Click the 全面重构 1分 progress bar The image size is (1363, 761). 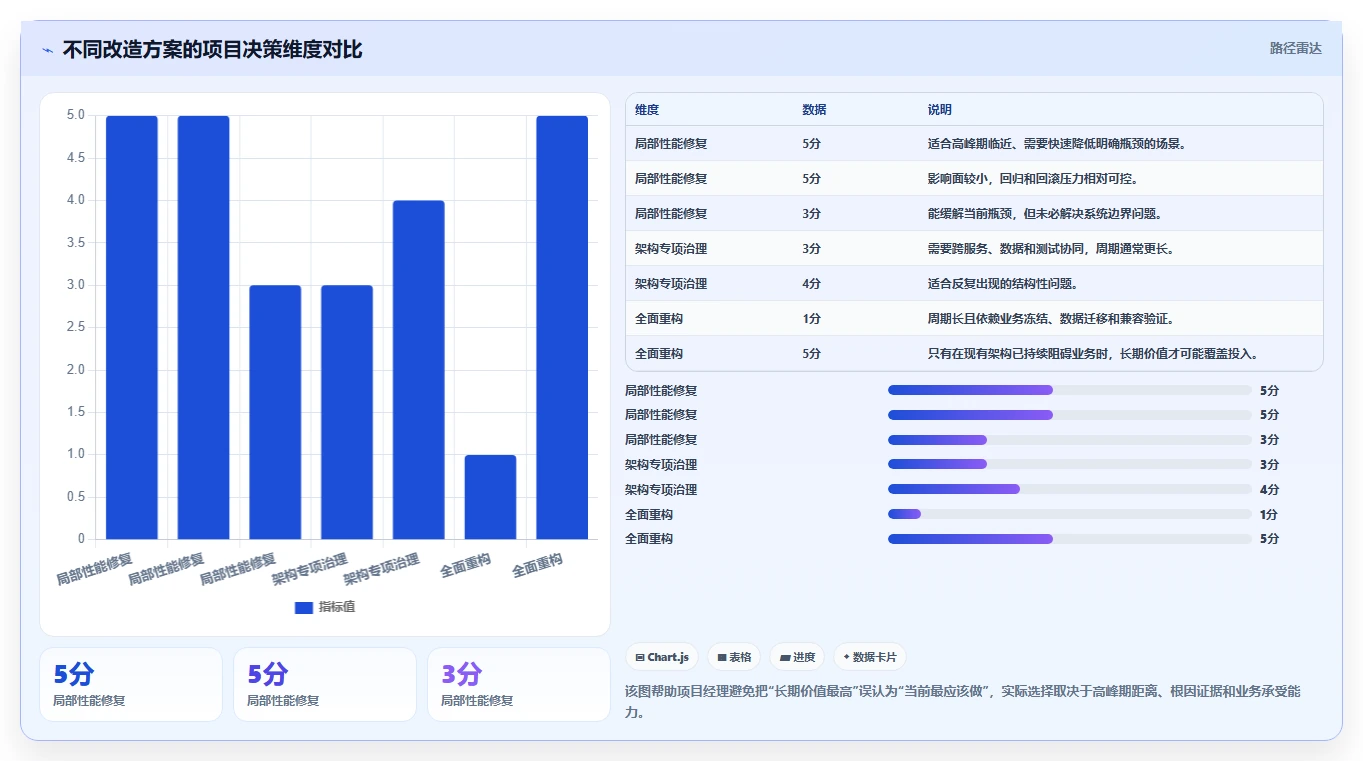tap(1070, 514)
